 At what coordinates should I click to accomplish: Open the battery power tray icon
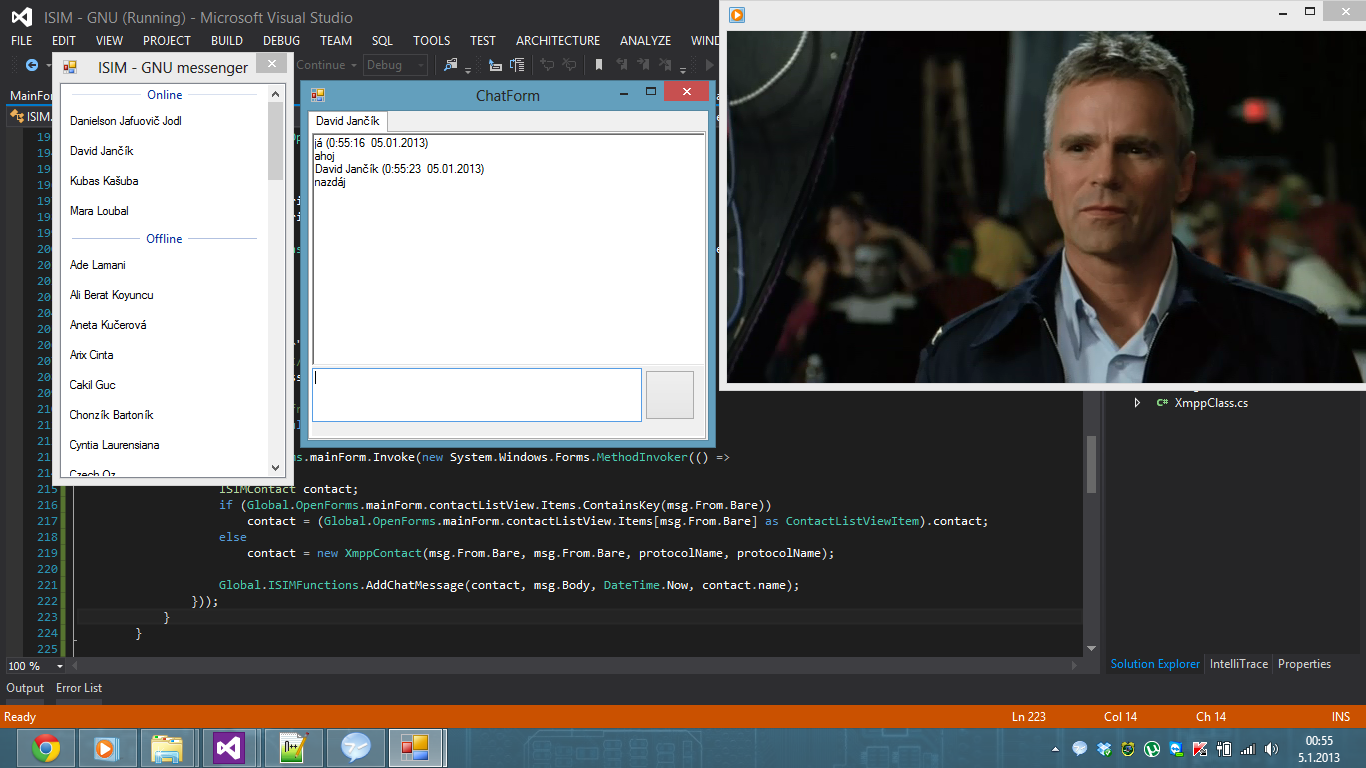click(1223, 748)
